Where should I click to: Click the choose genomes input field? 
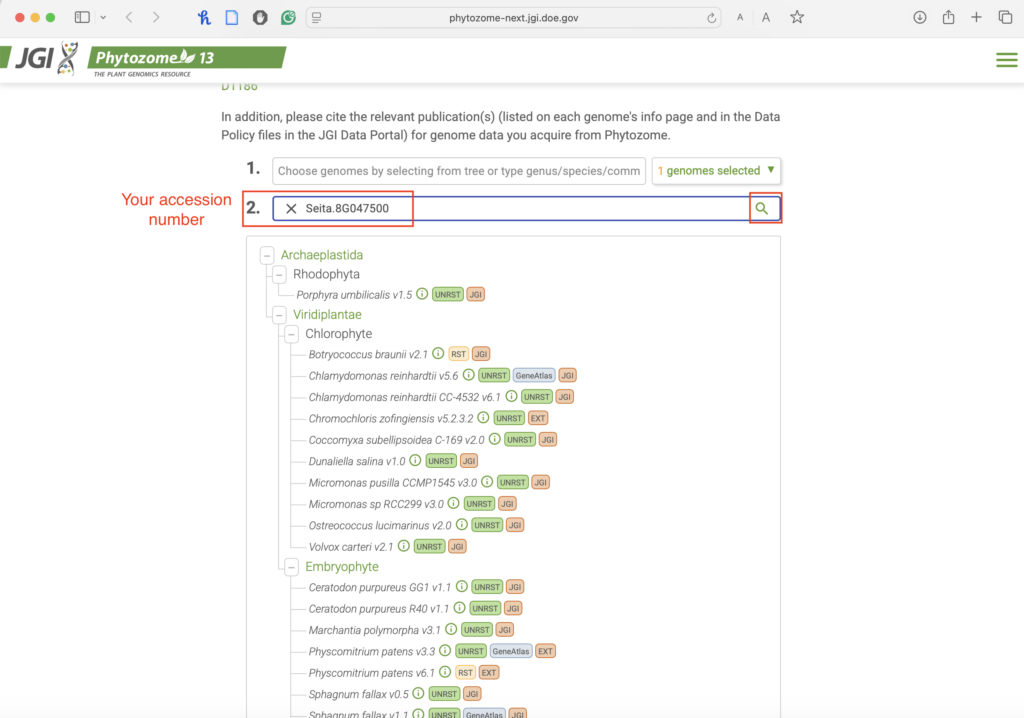click(x=459, y=171)
